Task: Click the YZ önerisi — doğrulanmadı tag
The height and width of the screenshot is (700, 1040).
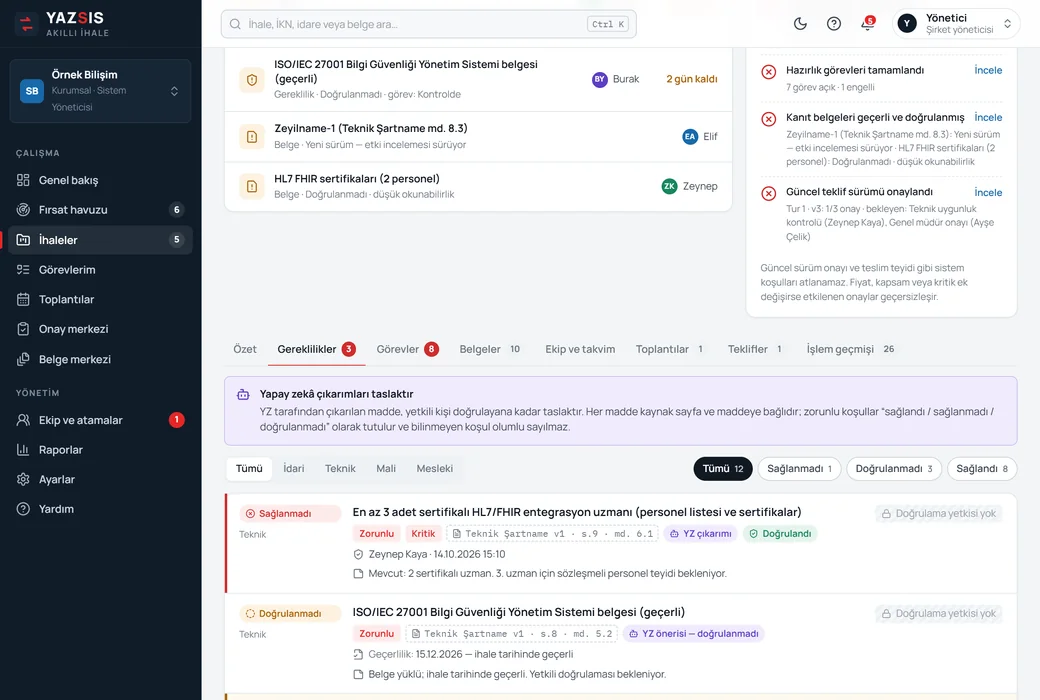Action: (x=694, y=634)
